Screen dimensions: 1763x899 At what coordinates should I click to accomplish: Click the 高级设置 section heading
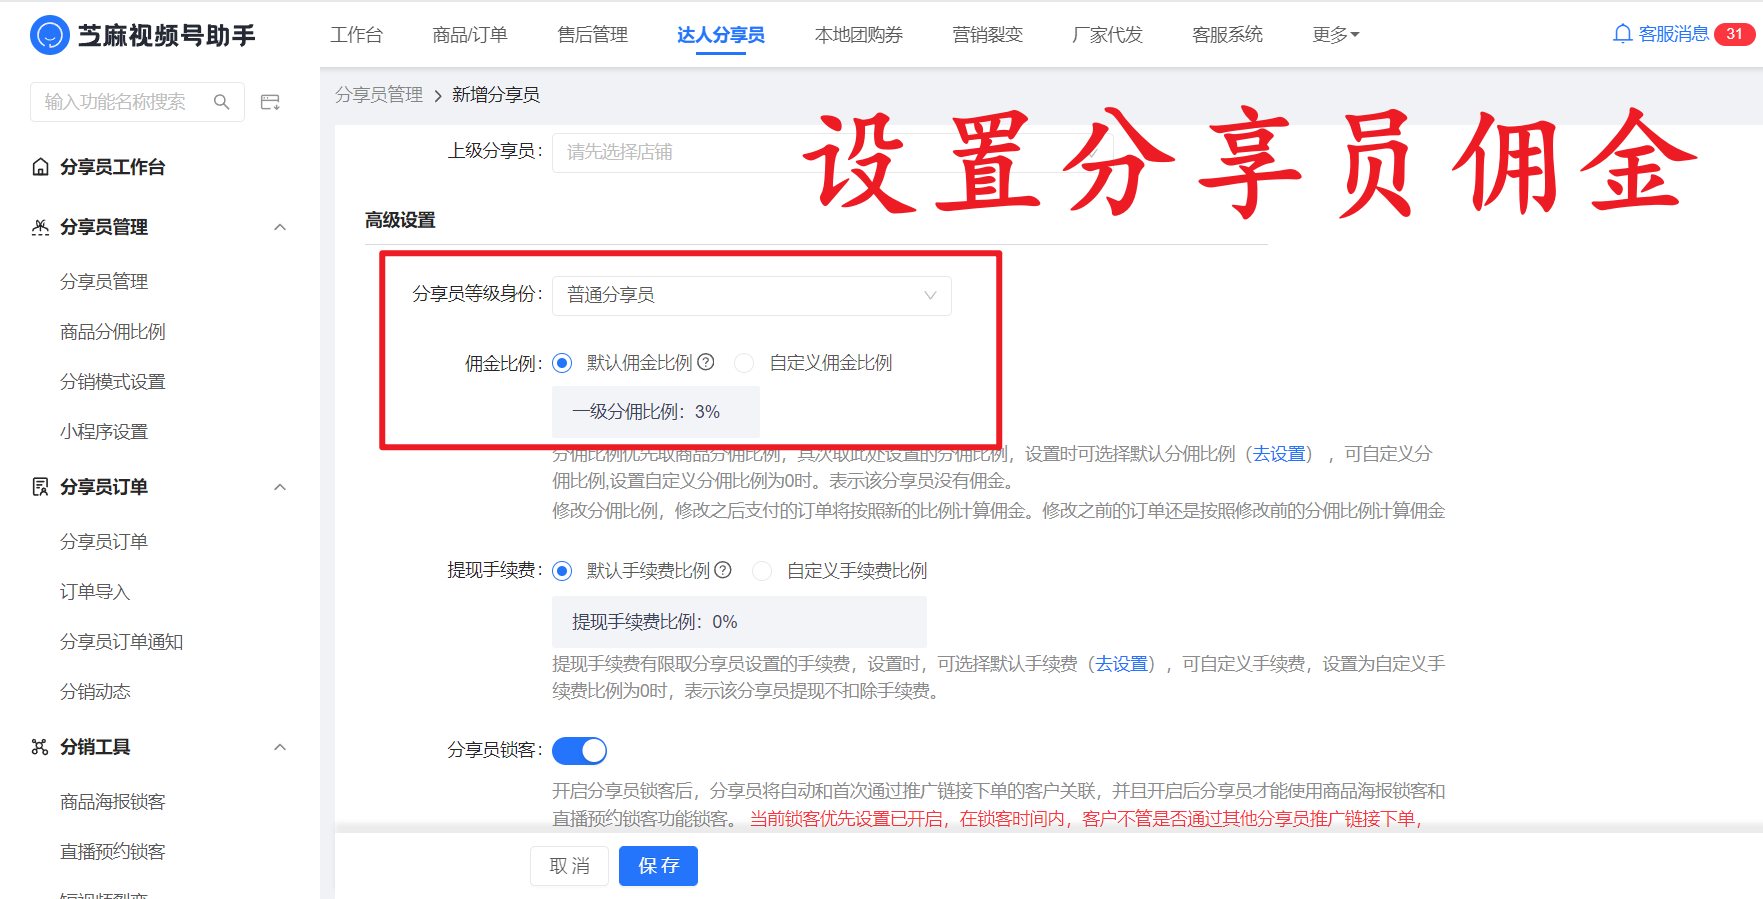coord(400,220)
